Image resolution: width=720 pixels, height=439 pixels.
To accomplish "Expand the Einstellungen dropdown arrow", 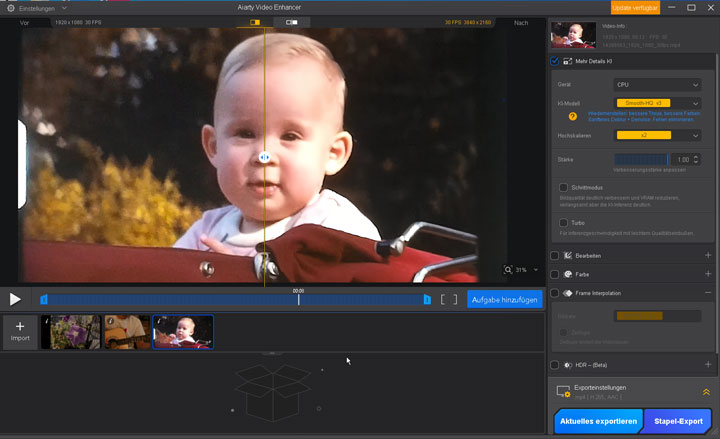I will pyautogui.click(x=64, y=8).
